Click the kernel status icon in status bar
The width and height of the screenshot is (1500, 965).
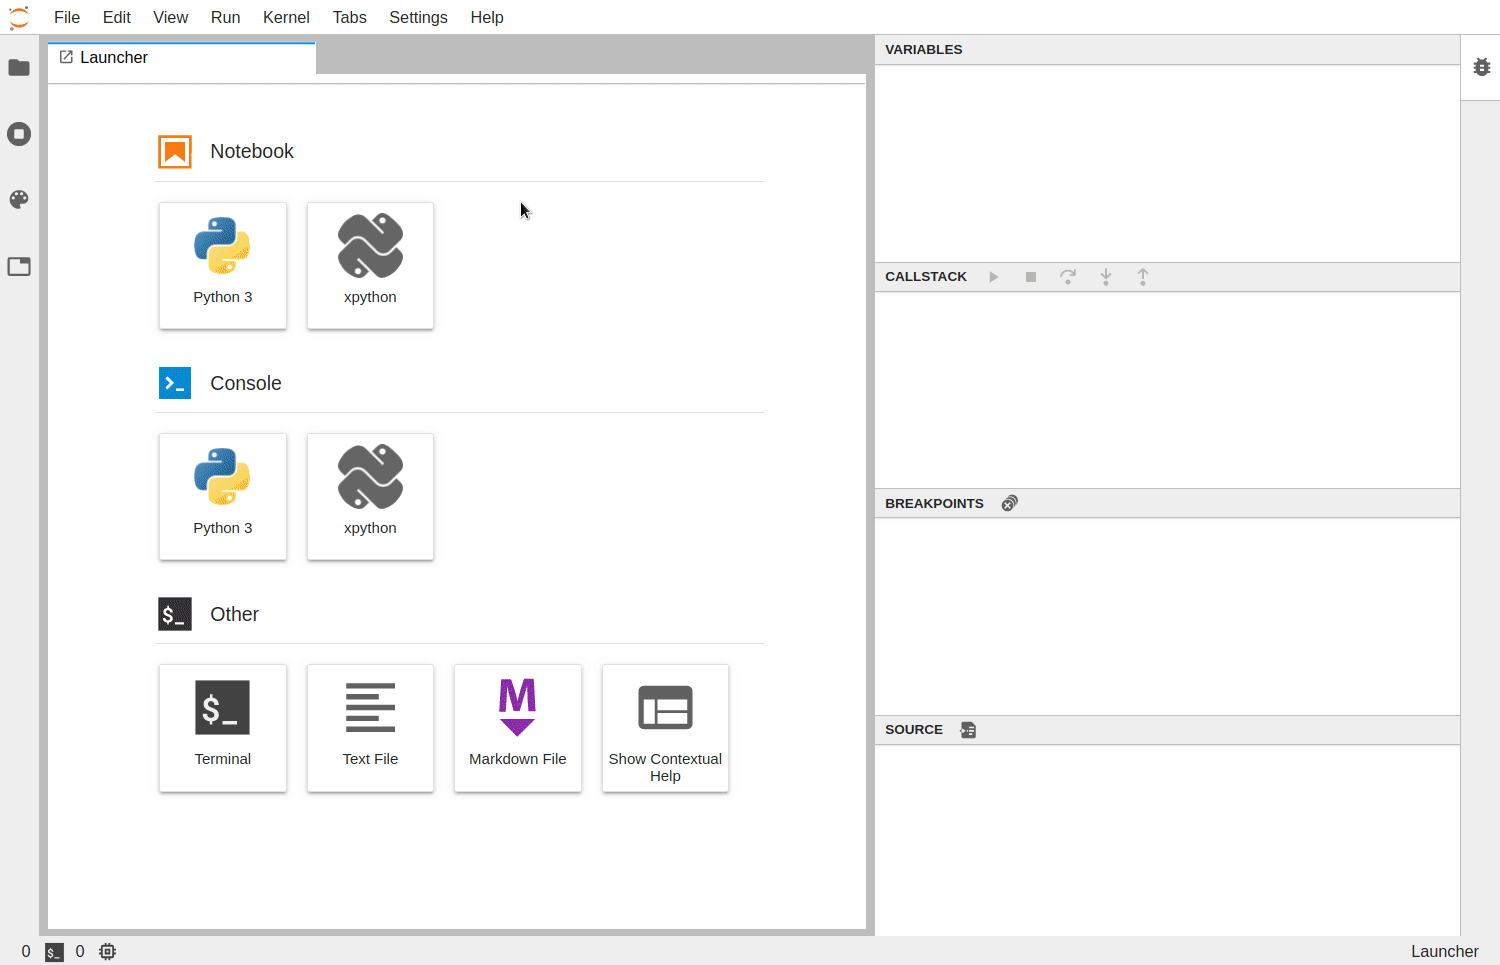tap(107, 951)
